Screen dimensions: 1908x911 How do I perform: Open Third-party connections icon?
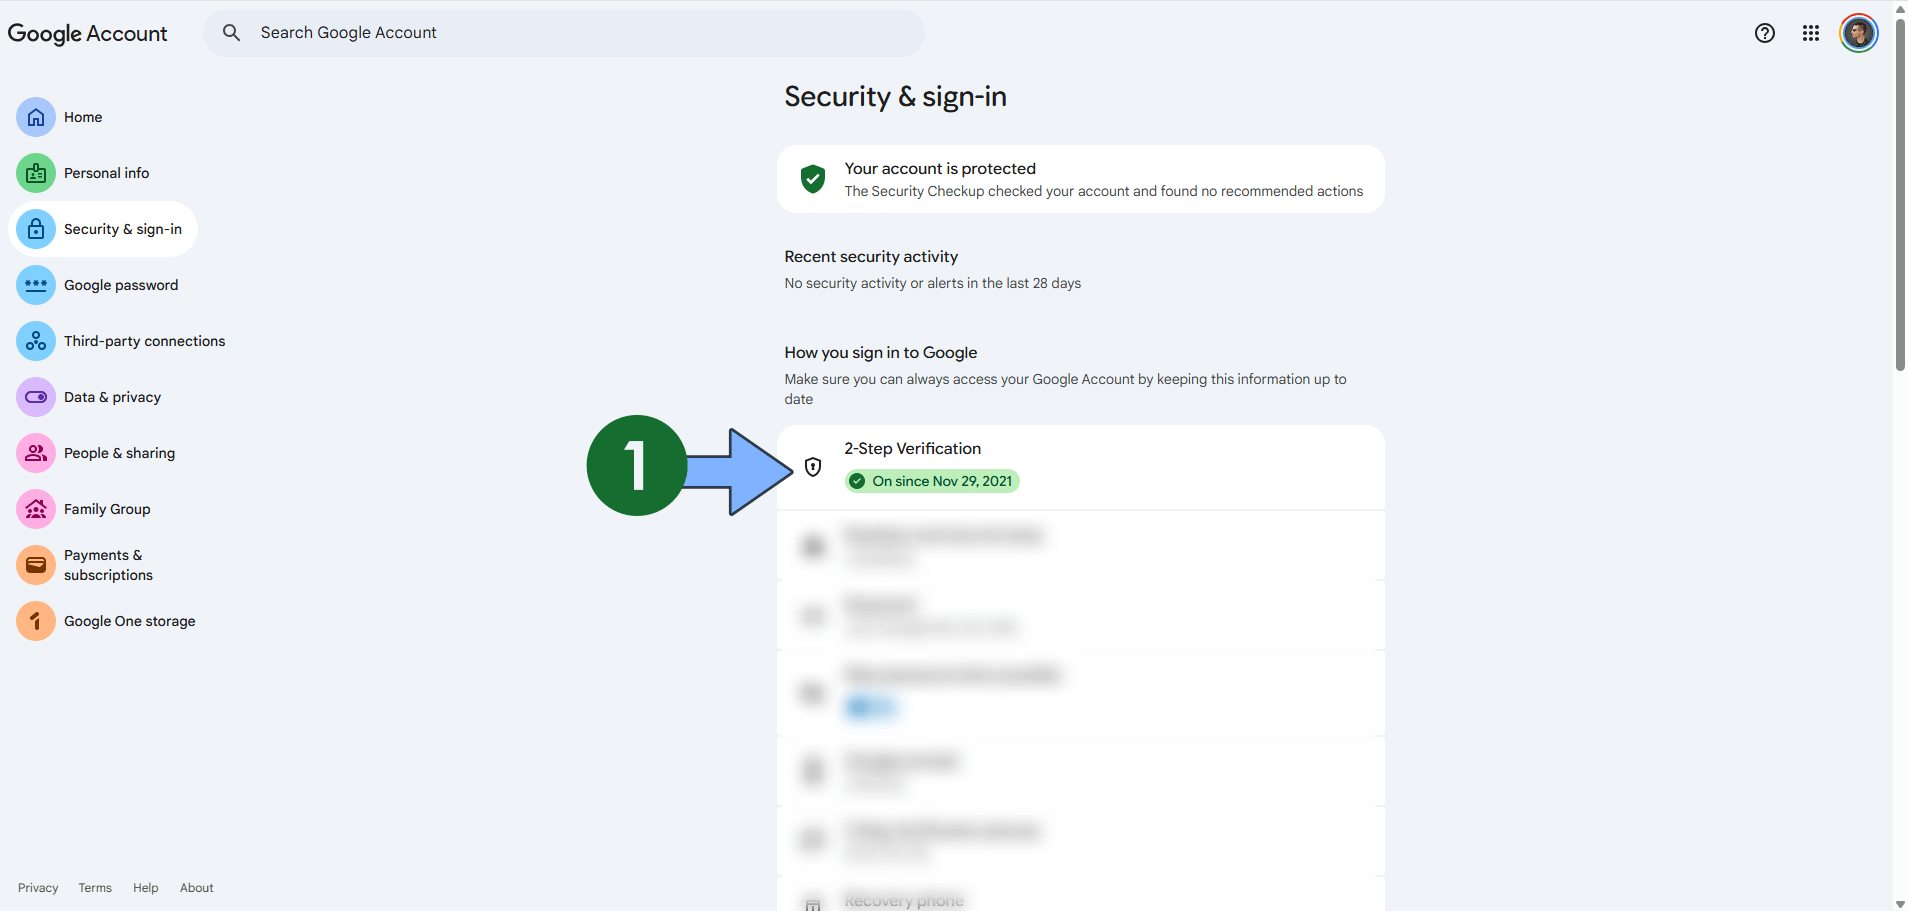point(35,341)
